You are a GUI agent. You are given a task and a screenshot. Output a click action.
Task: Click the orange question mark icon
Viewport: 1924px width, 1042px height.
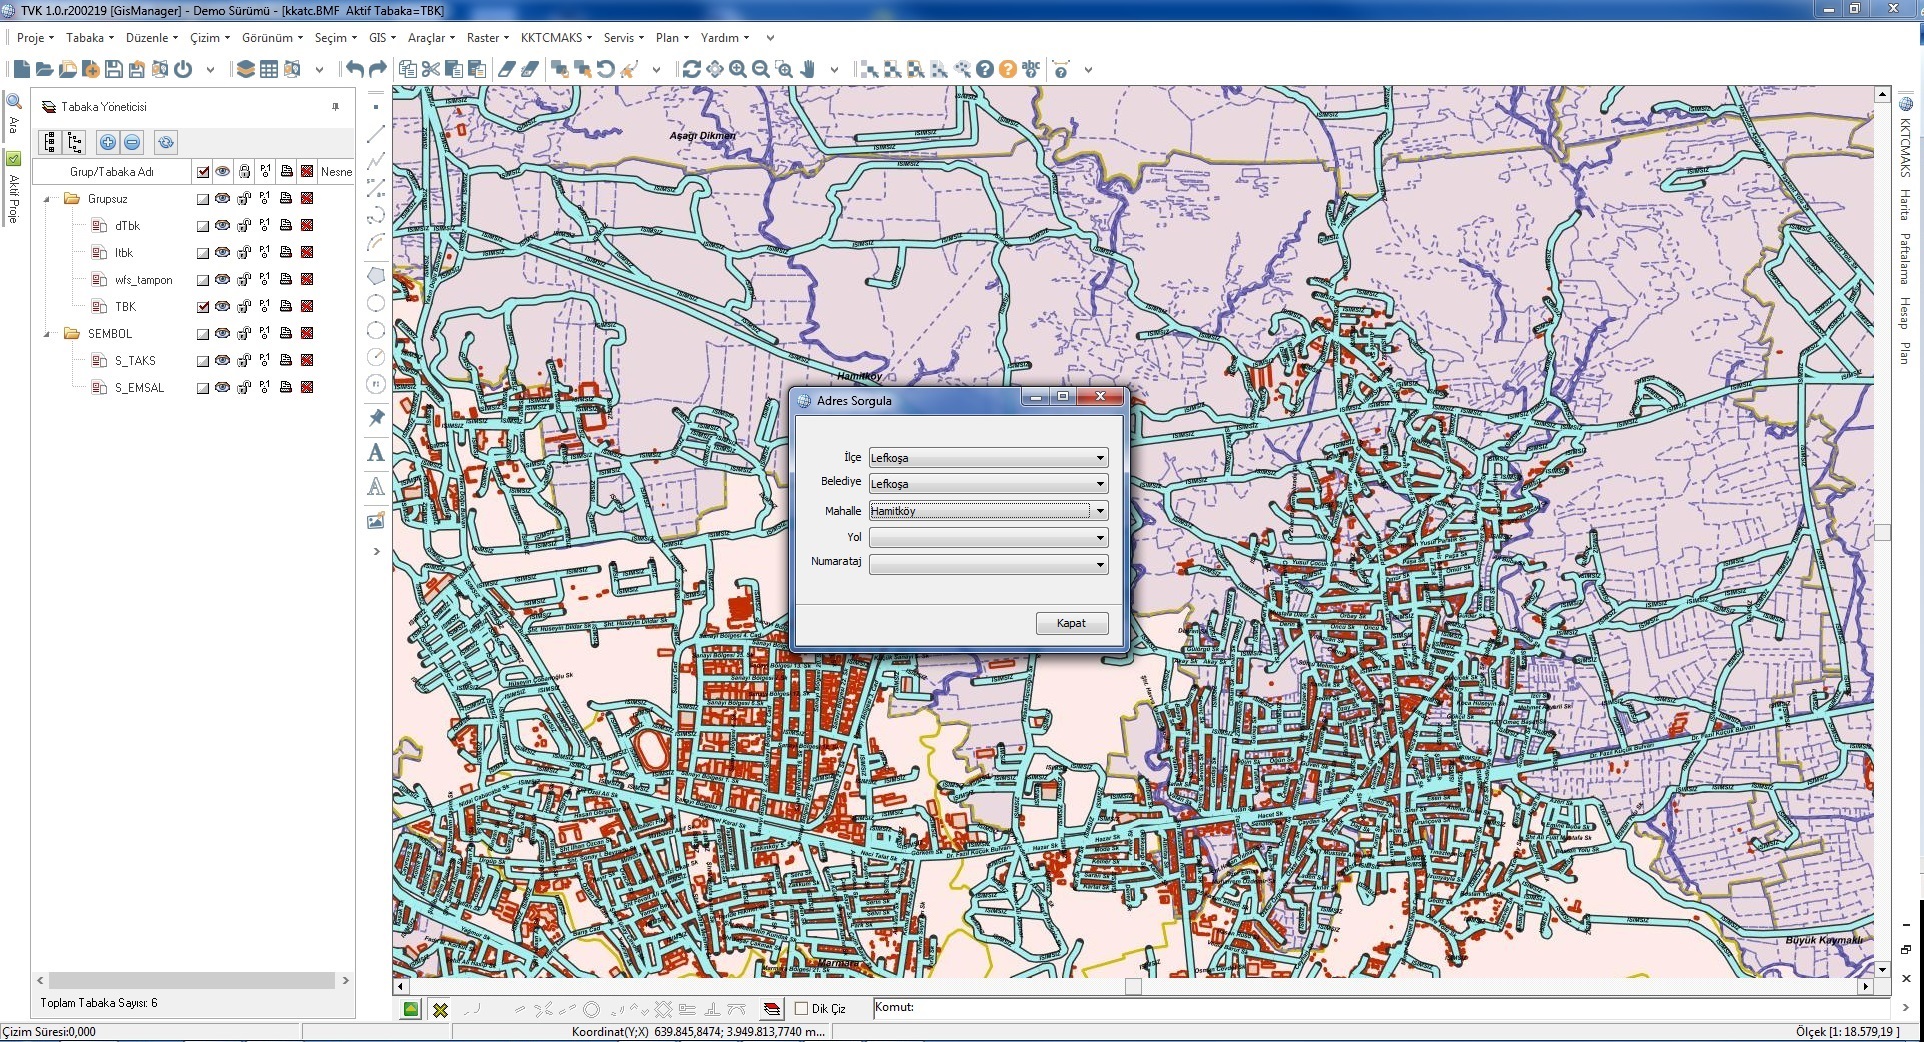pyautogui.click(x=1008, y=69)
